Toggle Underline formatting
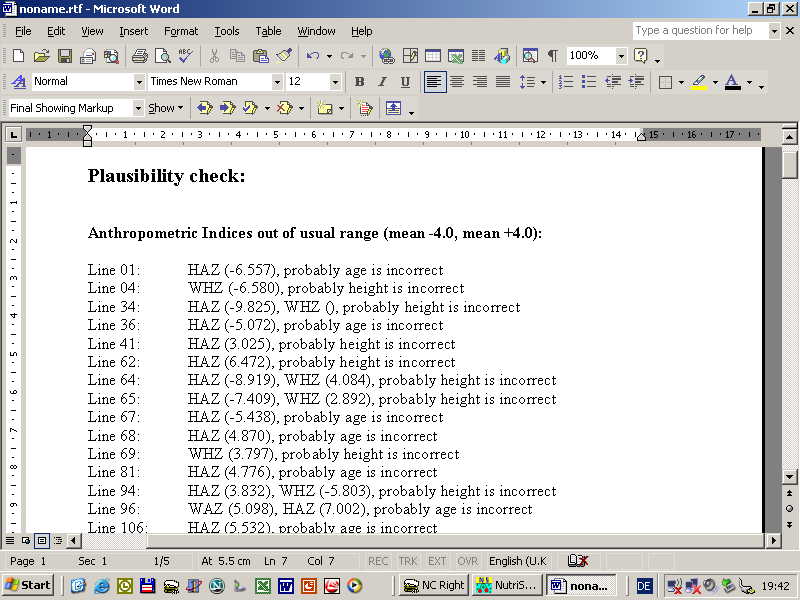The width and height of the screenshot is (800, 600). tap(405, 82)
